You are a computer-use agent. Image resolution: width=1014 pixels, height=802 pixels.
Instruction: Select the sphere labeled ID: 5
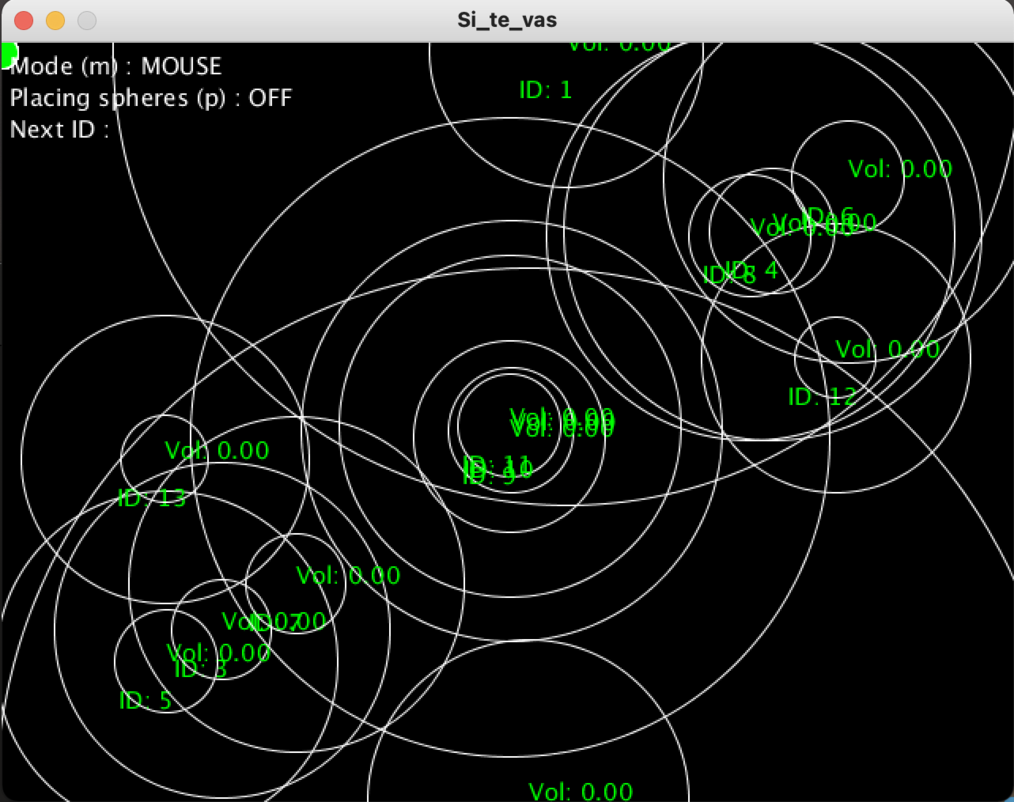145,700
